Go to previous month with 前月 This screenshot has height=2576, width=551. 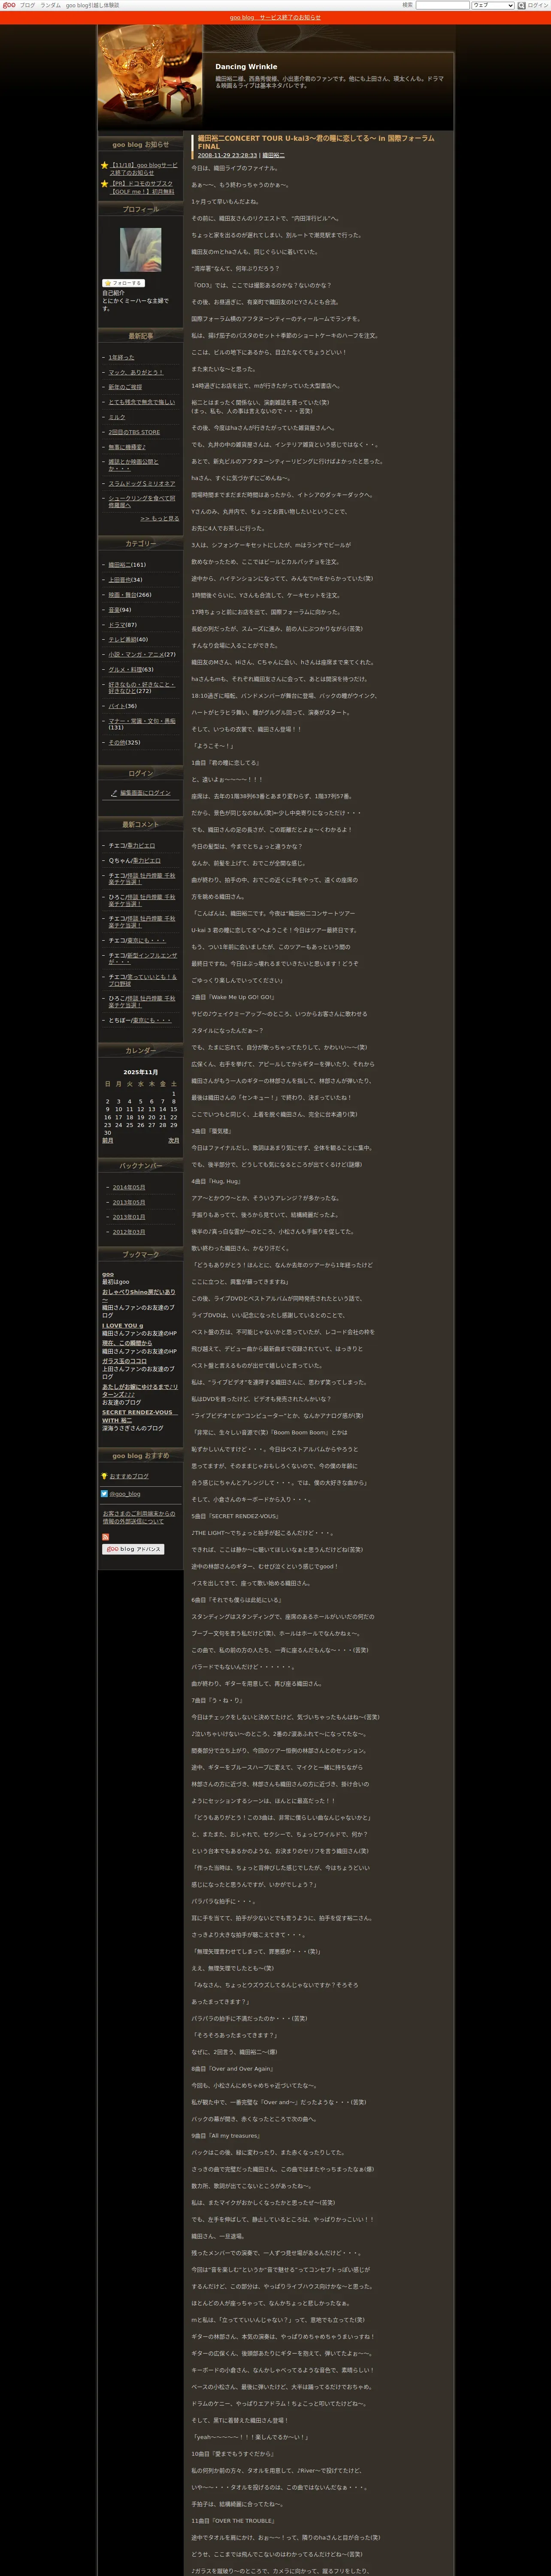pyautogui.click(x=108, y=1141)
